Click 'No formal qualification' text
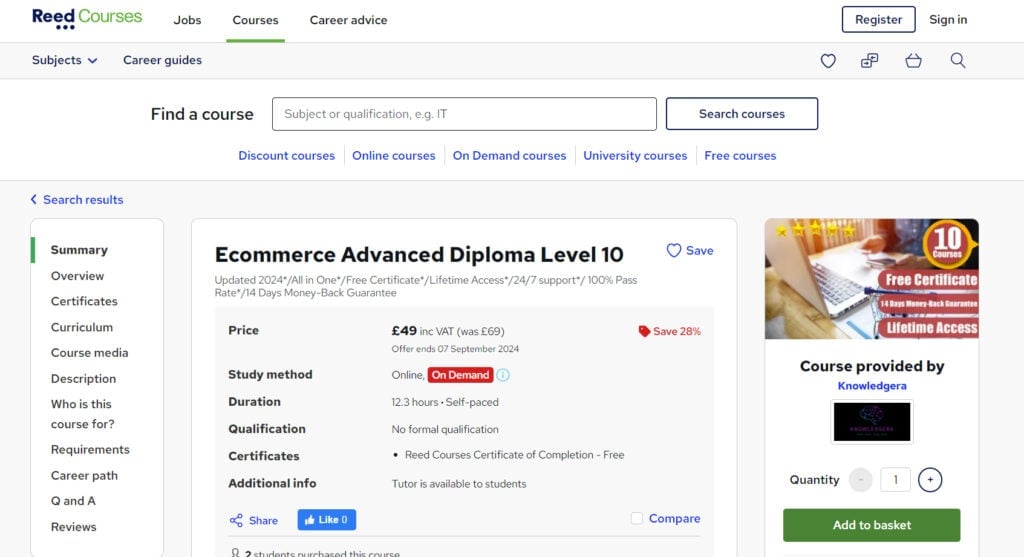This screenshot has height=557, width=1024. pos(445,430)
